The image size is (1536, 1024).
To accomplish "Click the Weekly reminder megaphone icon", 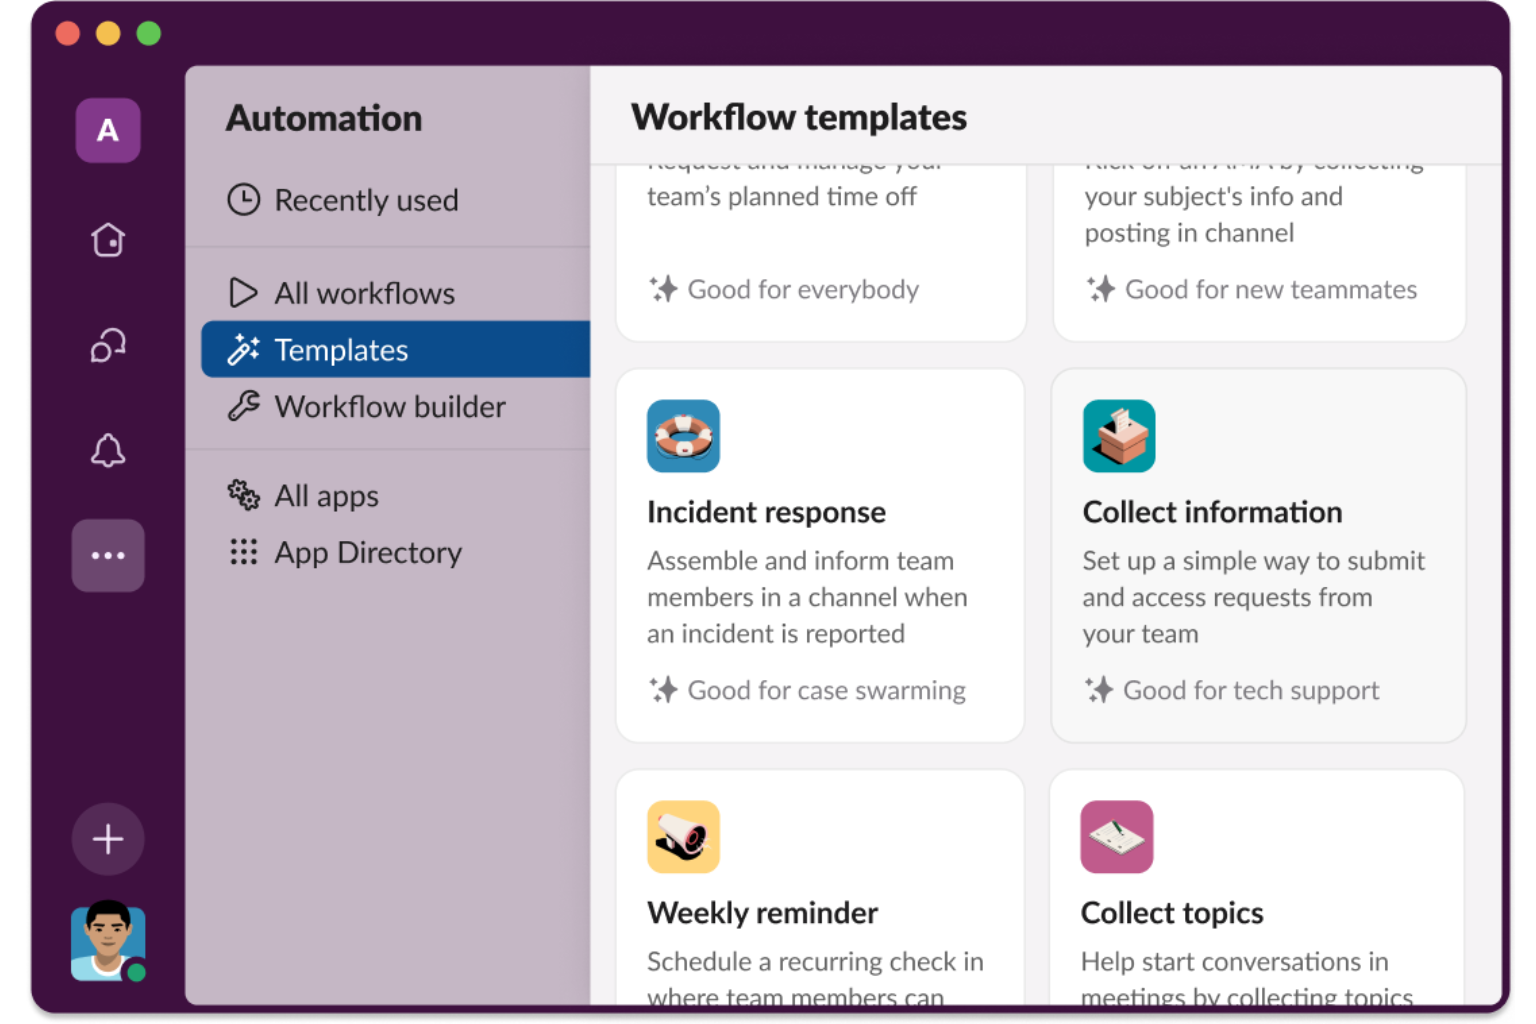I will click(x=683, y=837).
